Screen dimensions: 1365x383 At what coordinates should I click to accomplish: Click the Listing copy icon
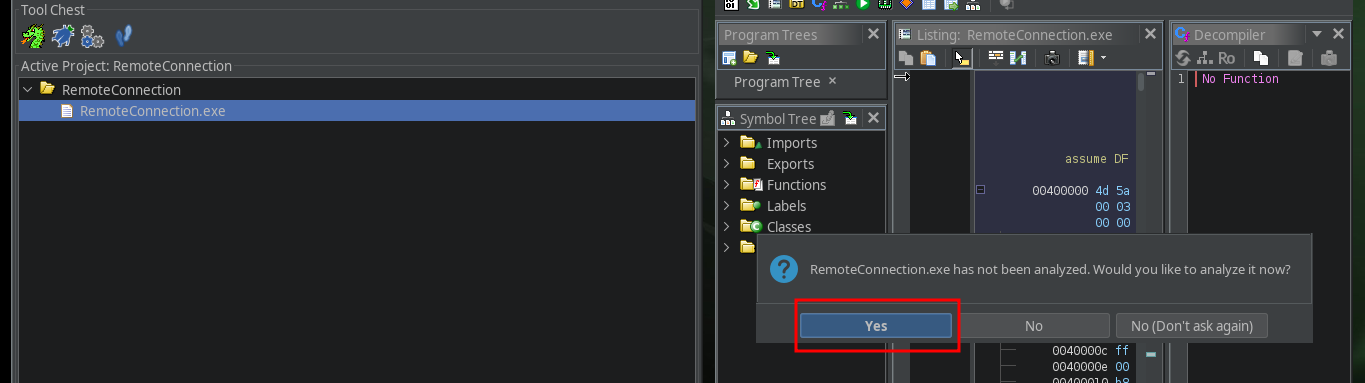point(906,58)
